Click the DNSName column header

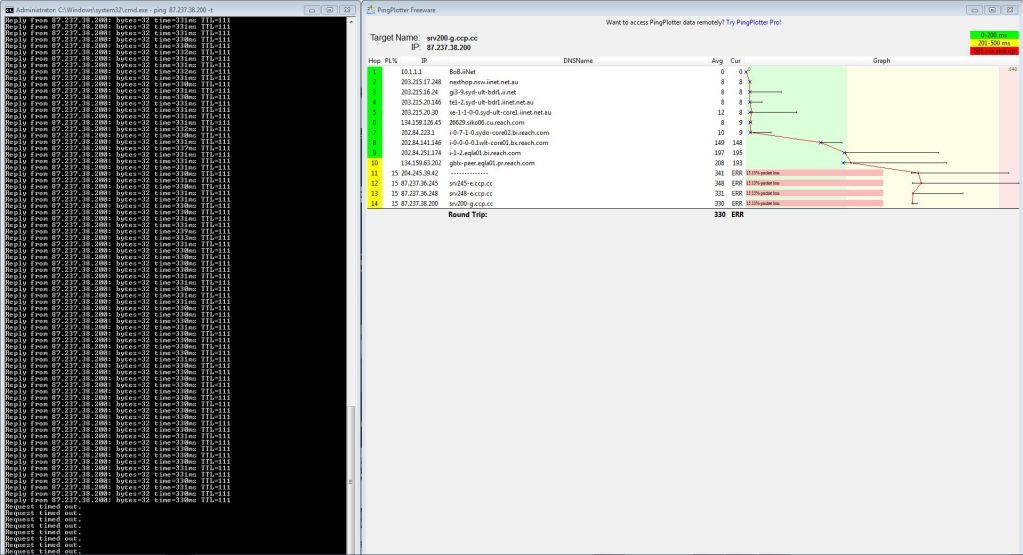[578, 61]
